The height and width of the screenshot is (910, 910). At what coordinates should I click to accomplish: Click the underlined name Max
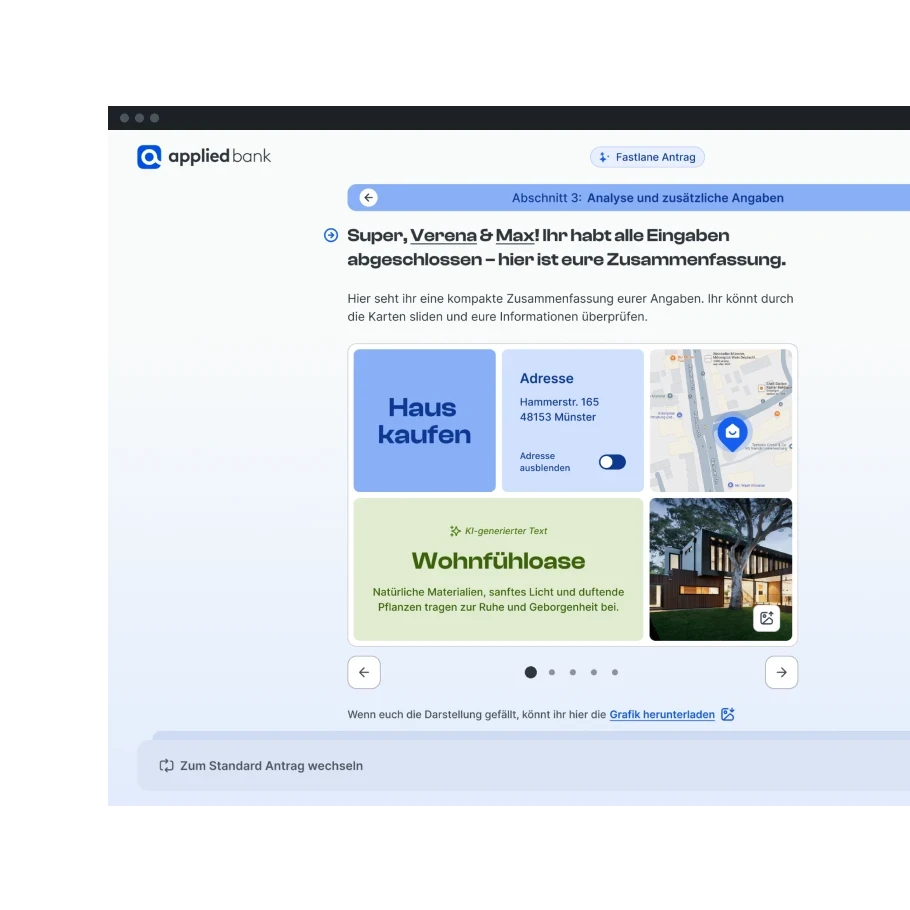point(515,236)
